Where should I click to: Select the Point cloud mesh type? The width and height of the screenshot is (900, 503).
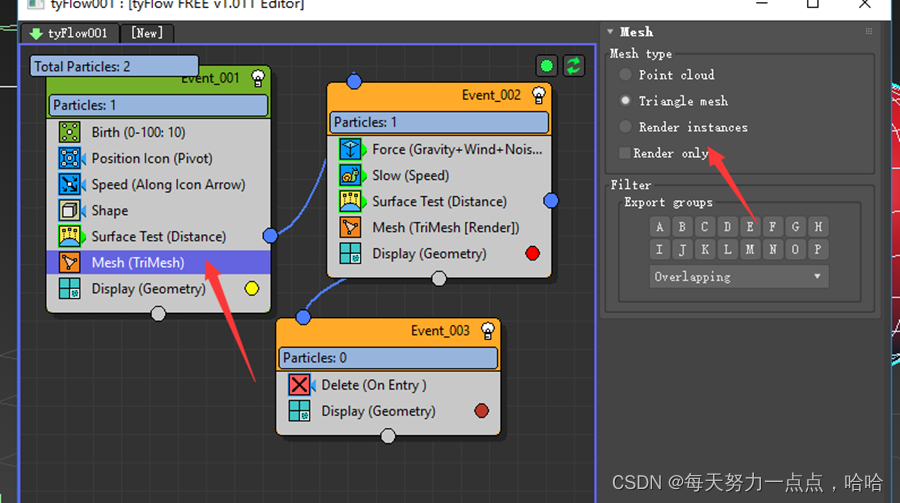625,75
